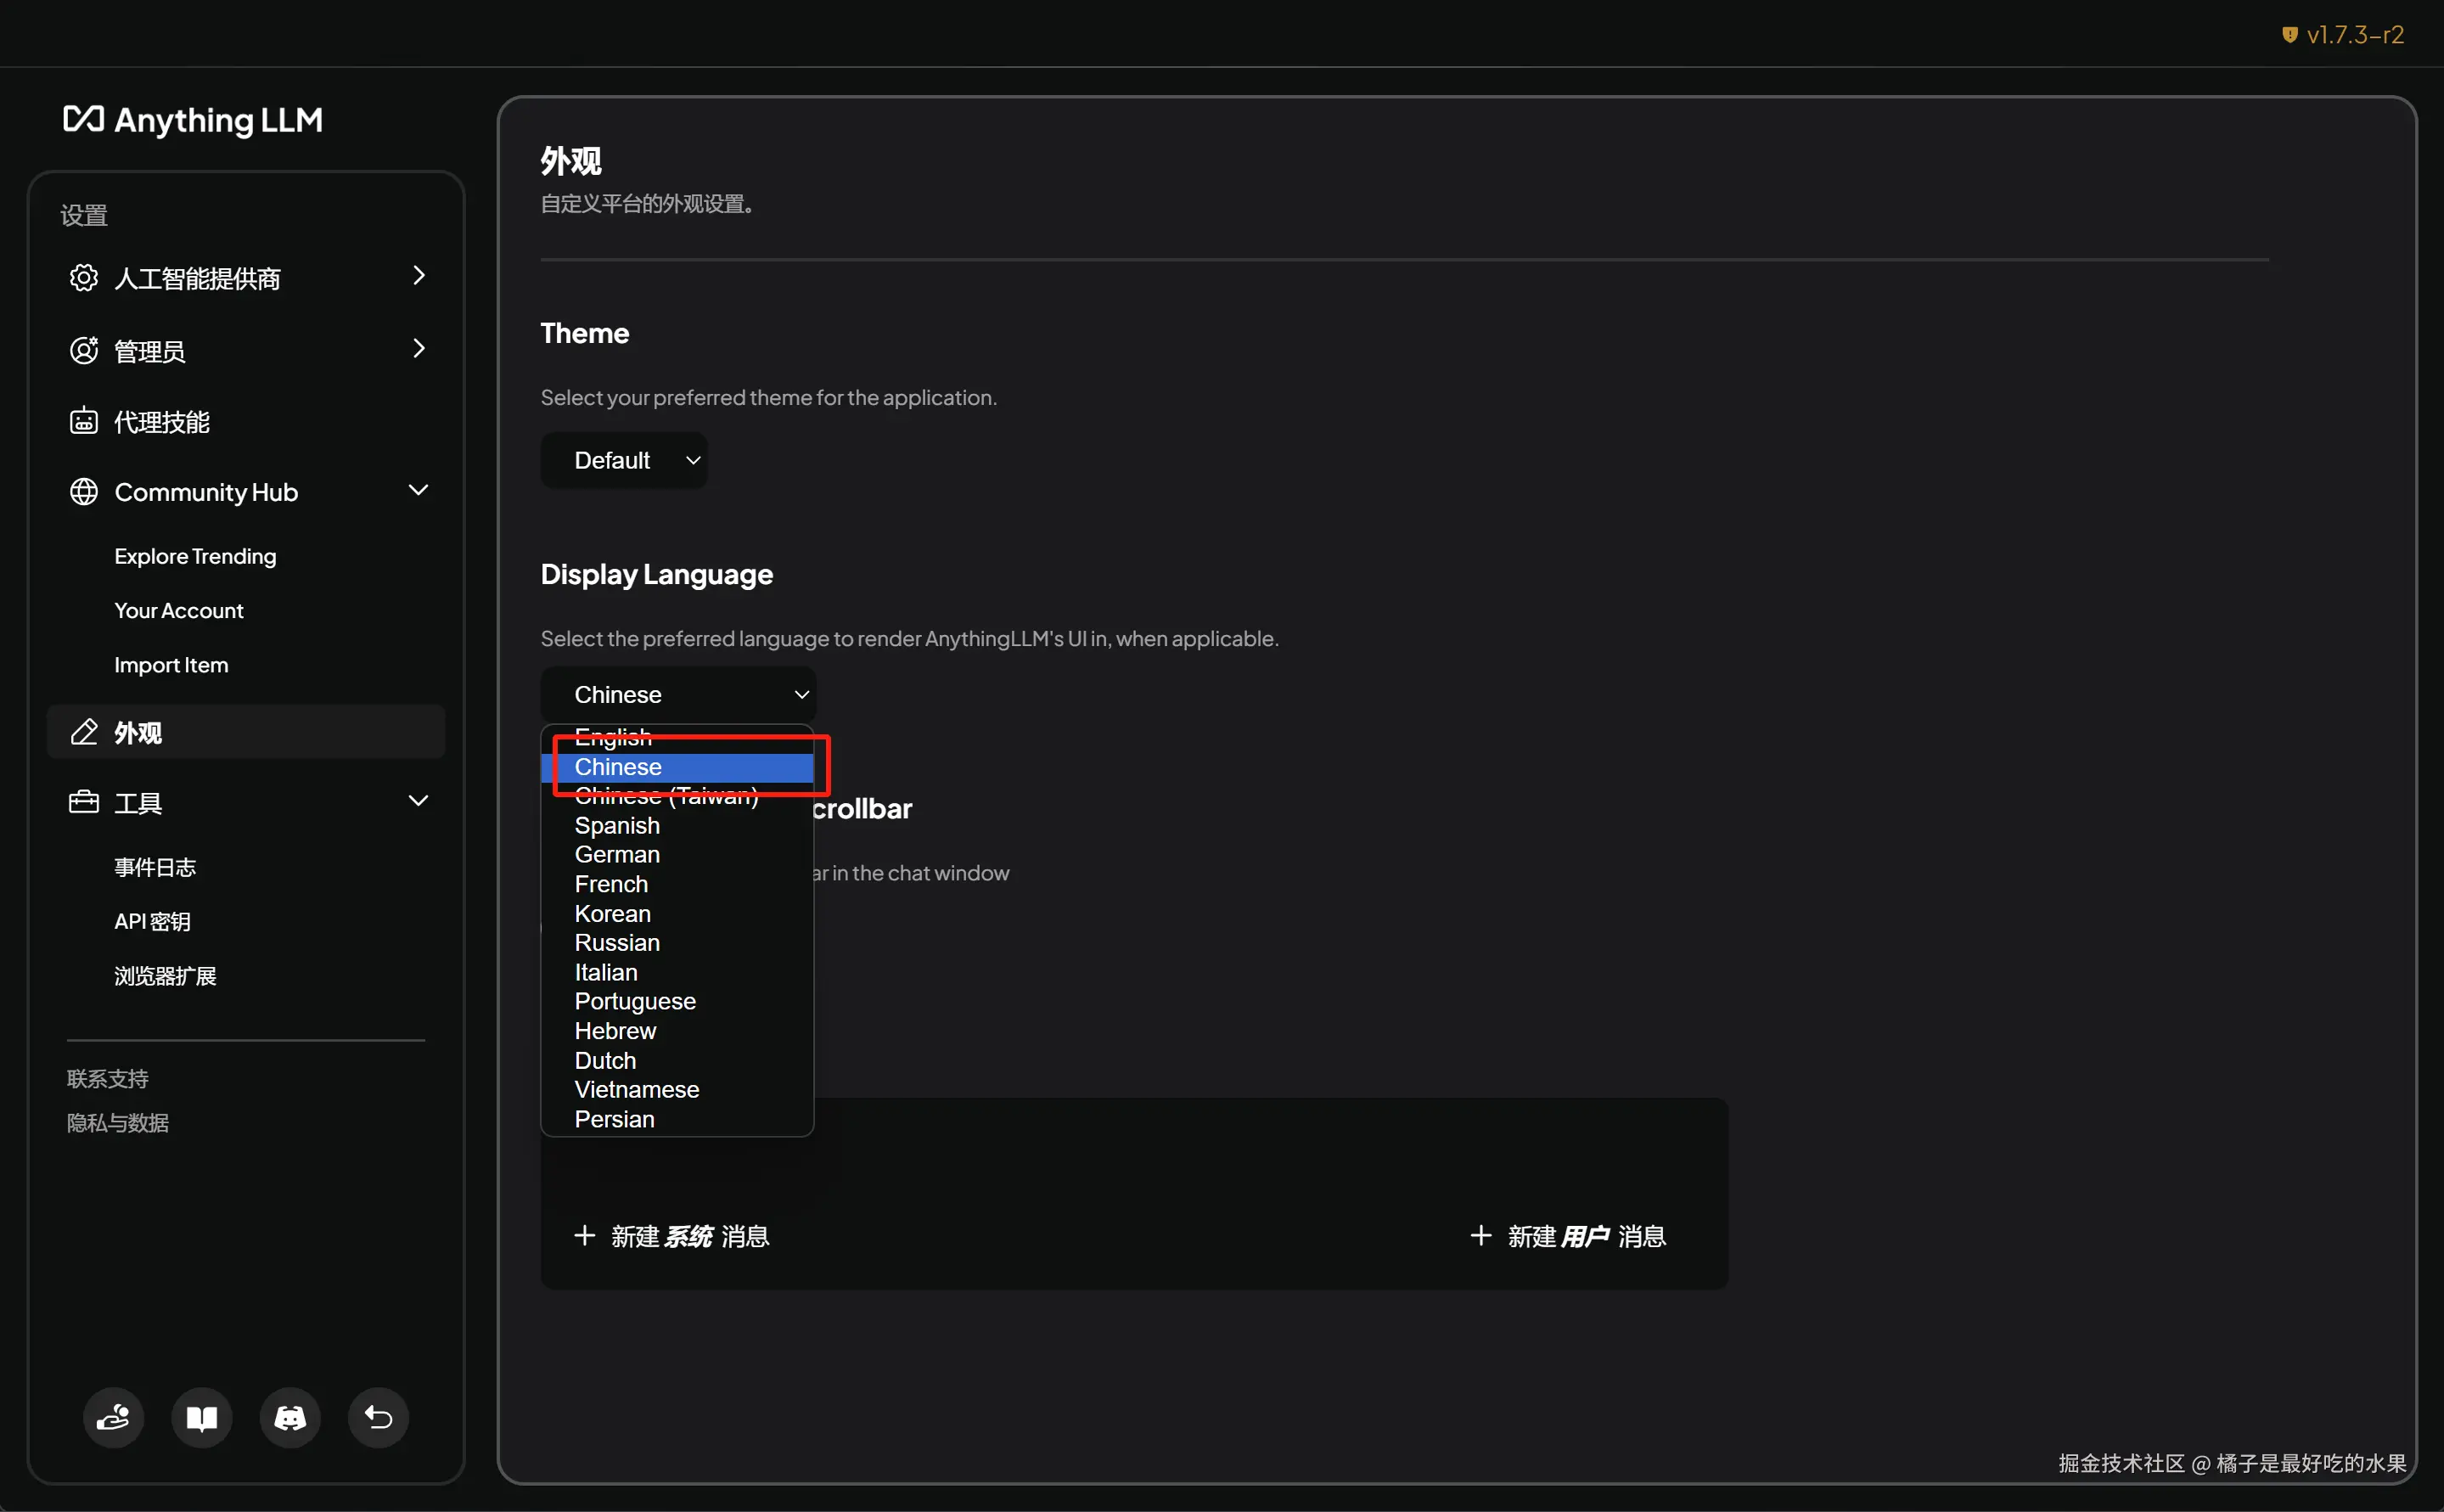This screenshot has height=1512, width=2444.
Task: Click the back arrow icon in the footer
Action: 378,1417
